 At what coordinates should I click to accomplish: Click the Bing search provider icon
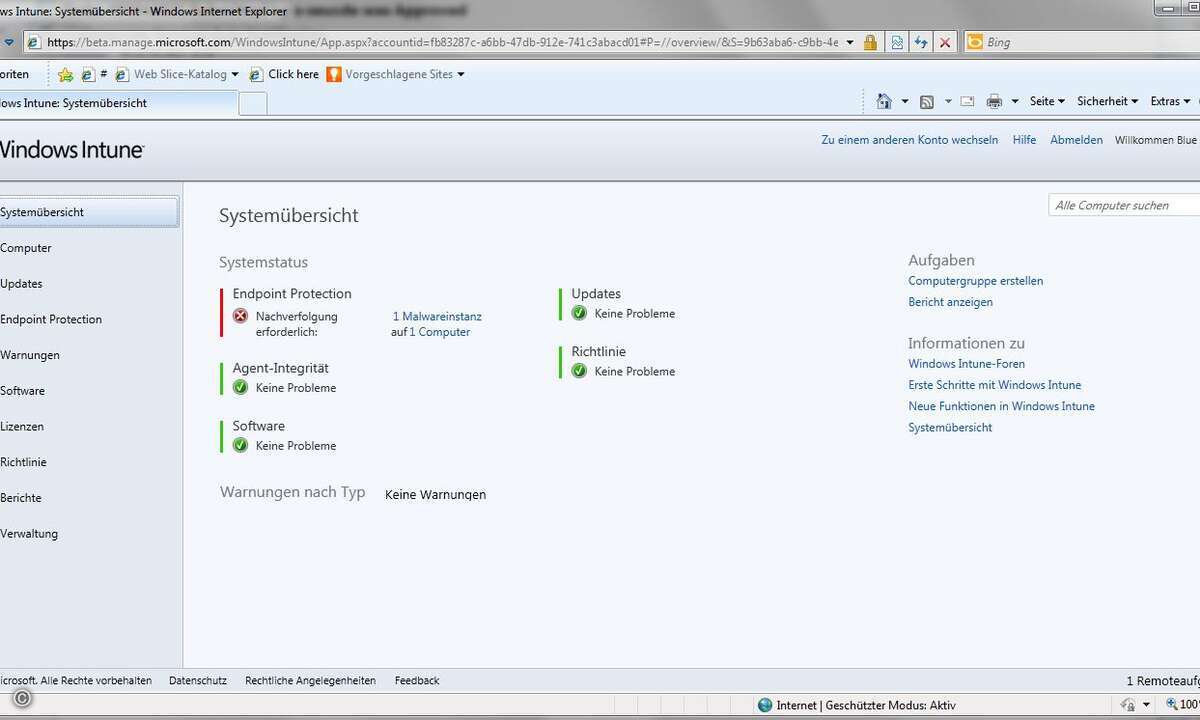[973, 42]
